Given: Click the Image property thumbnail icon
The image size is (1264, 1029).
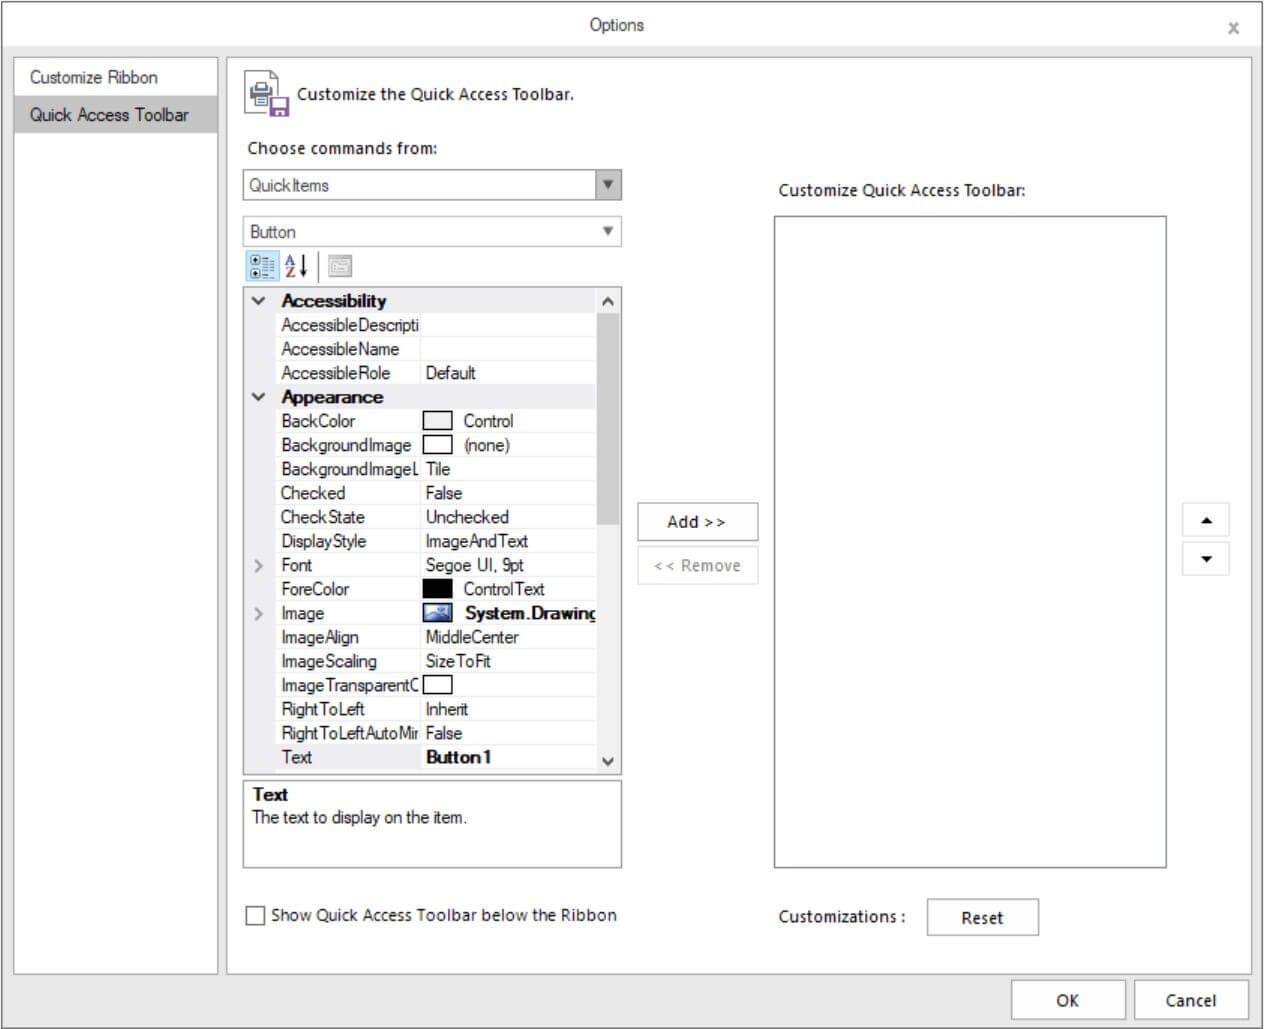Looking at the screenshot, I should 437,613.
